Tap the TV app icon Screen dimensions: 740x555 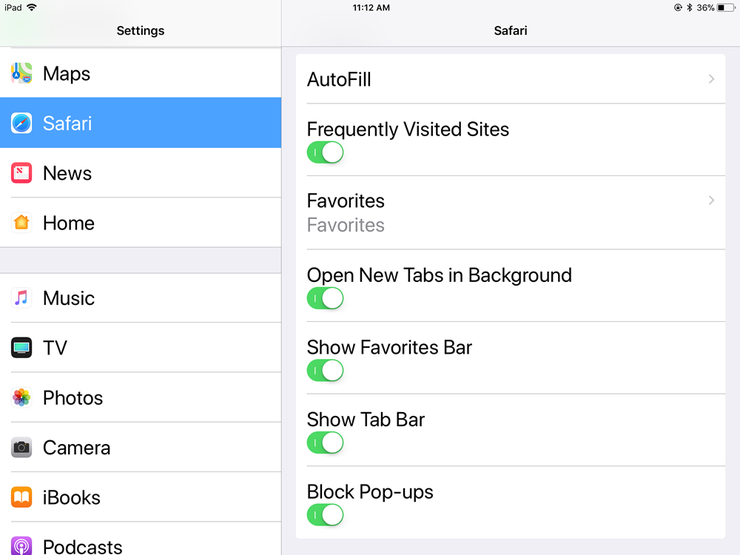pos(21,348)
